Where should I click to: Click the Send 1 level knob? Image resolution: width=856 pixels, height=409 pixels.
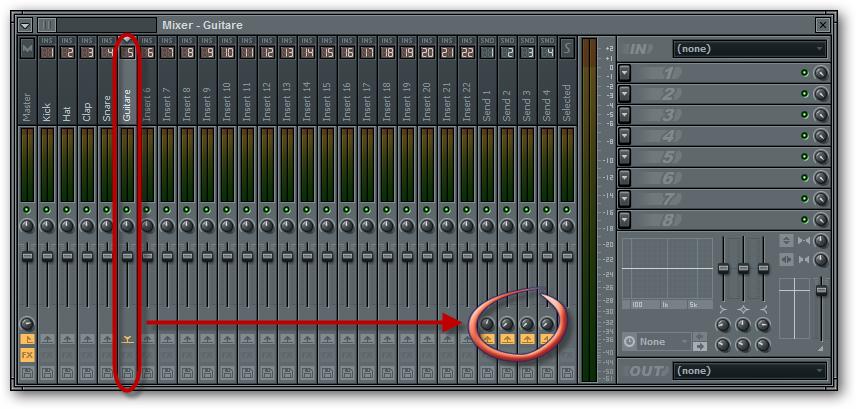(x=487, y=324)
